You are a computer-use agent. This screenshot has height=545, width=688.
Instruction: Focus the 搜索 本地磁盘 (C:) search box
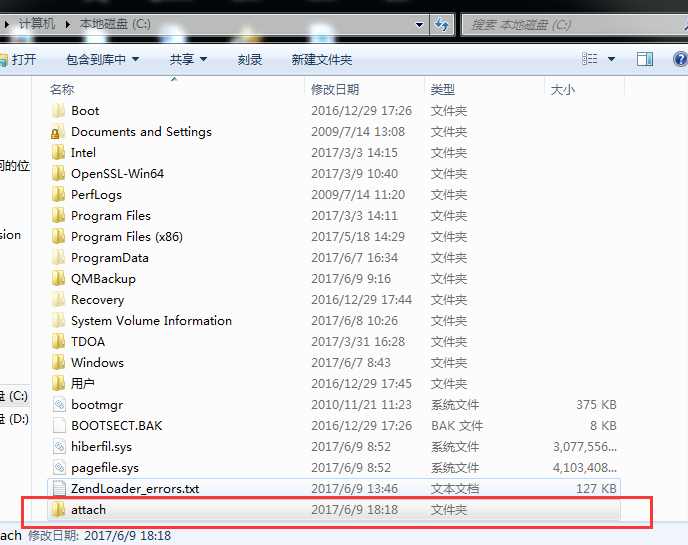pyautogui.click(x=575, y=25)
